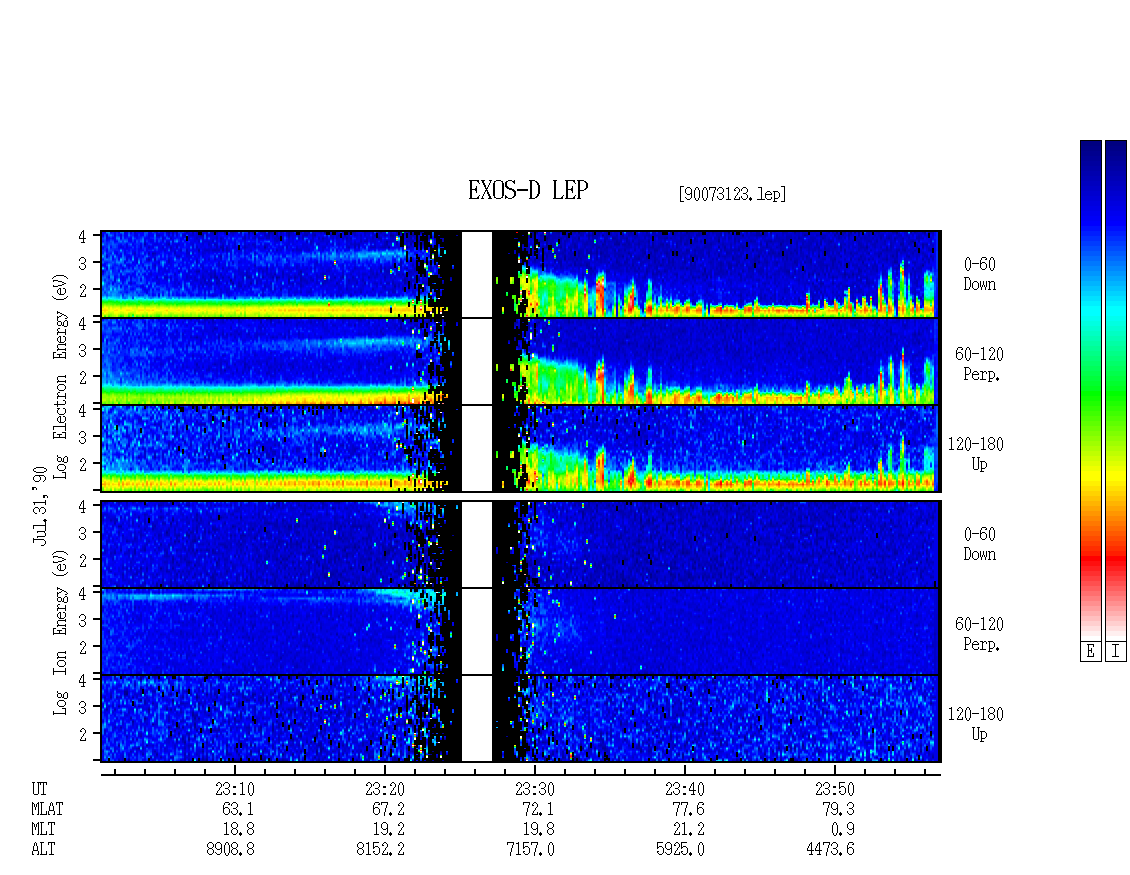Screen dimensions: 1130x875
Task: Click the ALT value 8908.8
Action: point(230,850)
